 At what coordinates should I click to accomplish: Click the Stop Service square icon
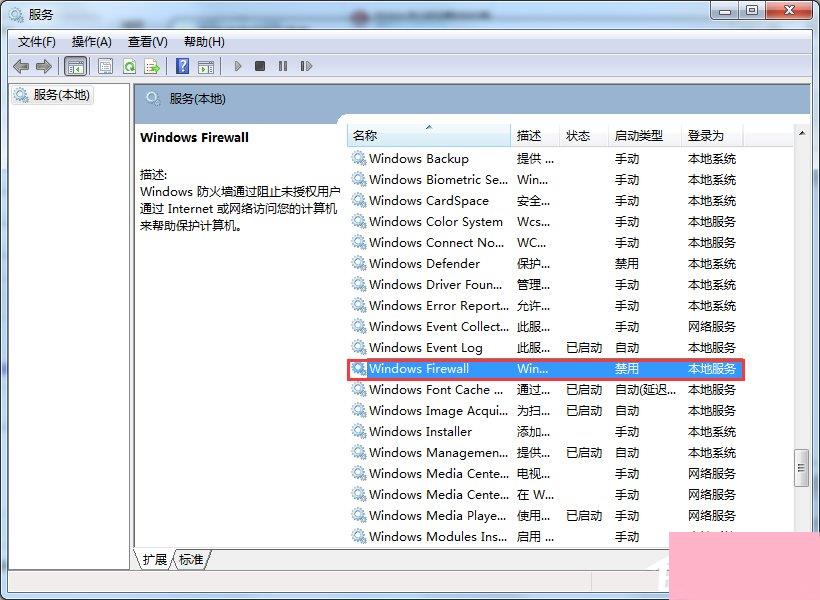(x=260, y=66)
